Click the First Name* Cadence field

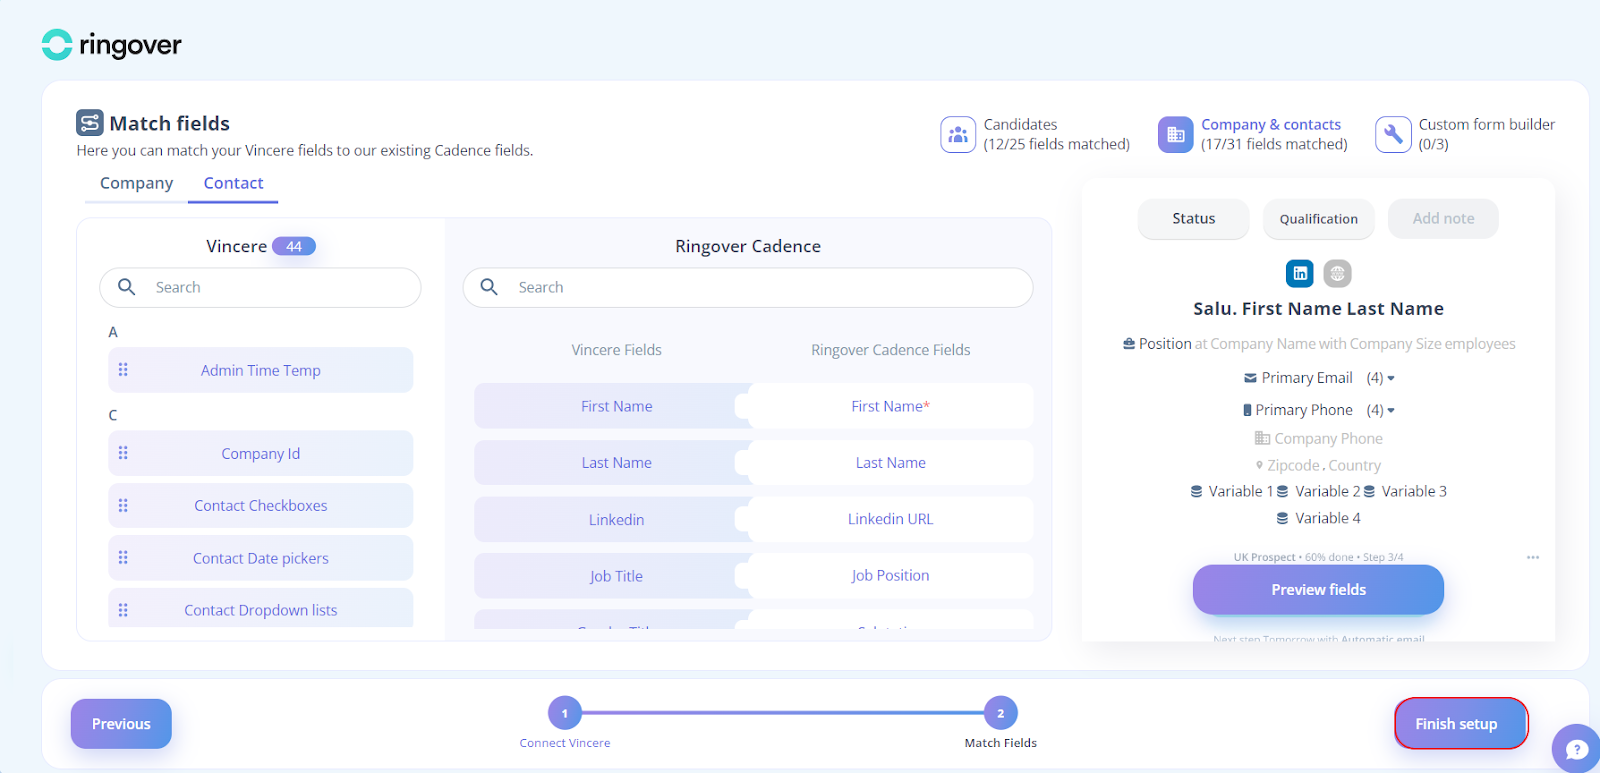click(x=890, y=406)
